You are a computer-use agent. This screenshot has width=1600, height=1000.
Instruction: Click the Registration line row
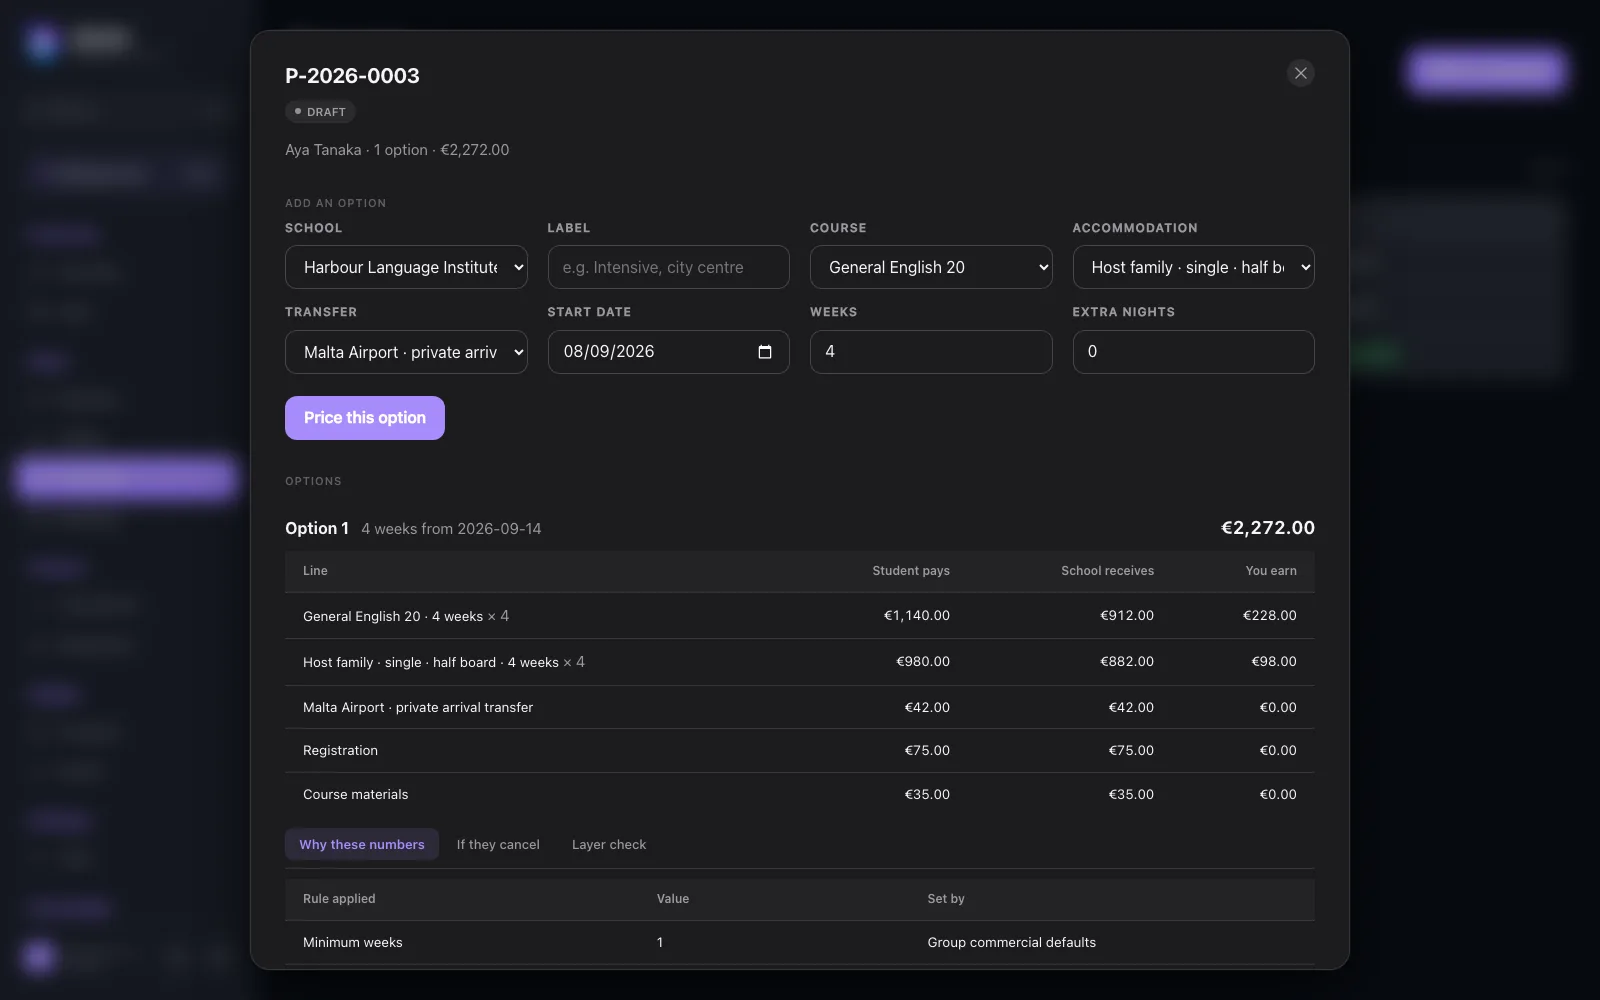[800, 750]
